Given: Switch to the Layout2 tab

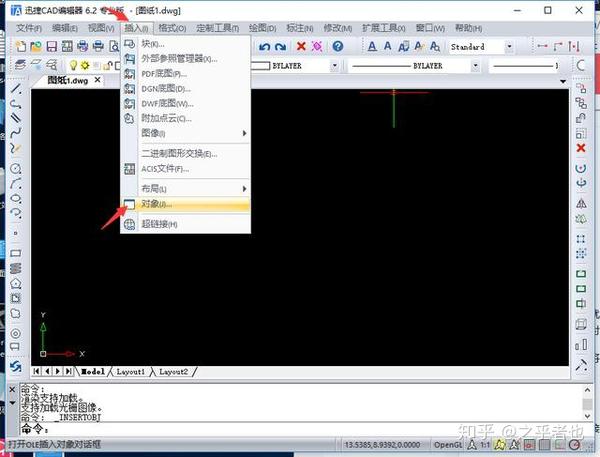Looking at the screenshot, I should [x=173, y=372].
